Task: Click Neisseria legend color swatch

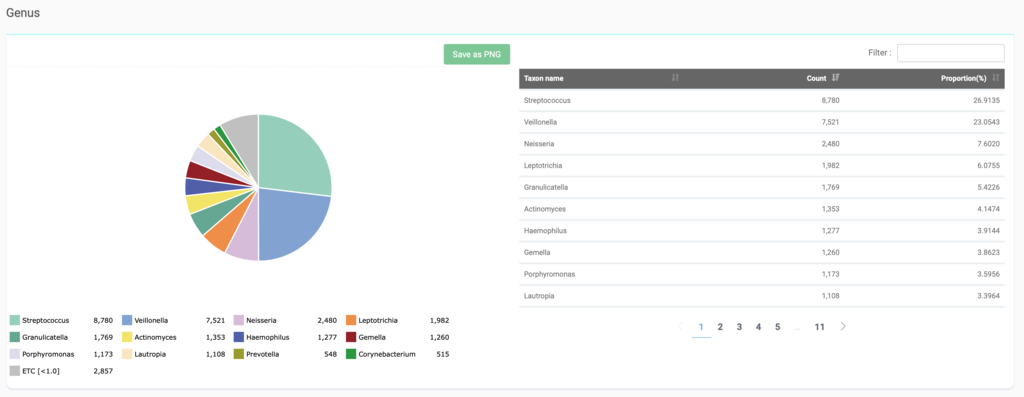Action: click(x=239, y=321)
